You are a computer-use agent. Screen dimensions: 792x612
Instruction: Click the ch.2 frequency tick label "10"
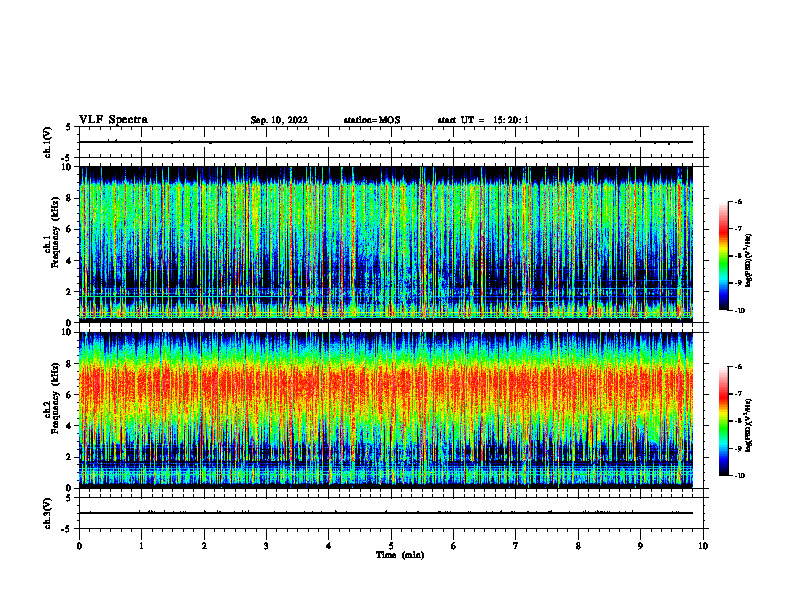[68, 332]
